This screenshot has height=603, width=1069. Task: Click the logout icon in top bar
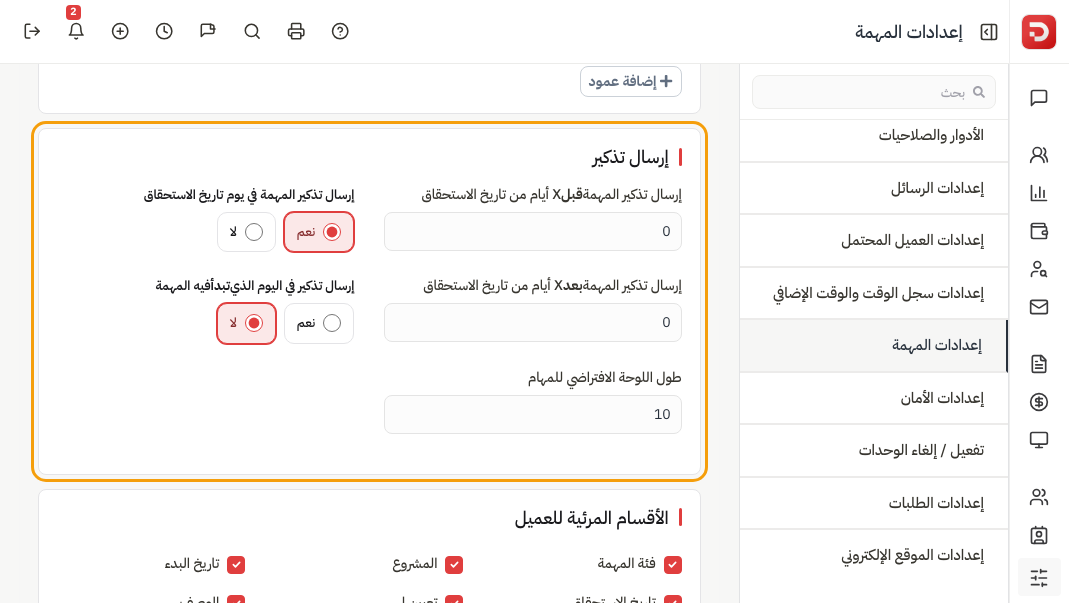point(32,31)
